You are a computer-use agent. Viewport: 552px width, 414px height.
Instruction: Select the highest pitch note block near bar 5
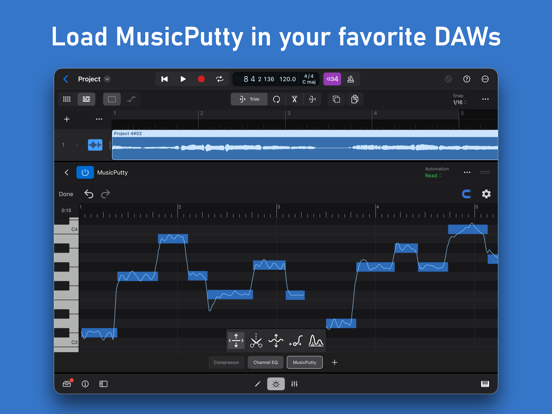(x=468, y=229)
